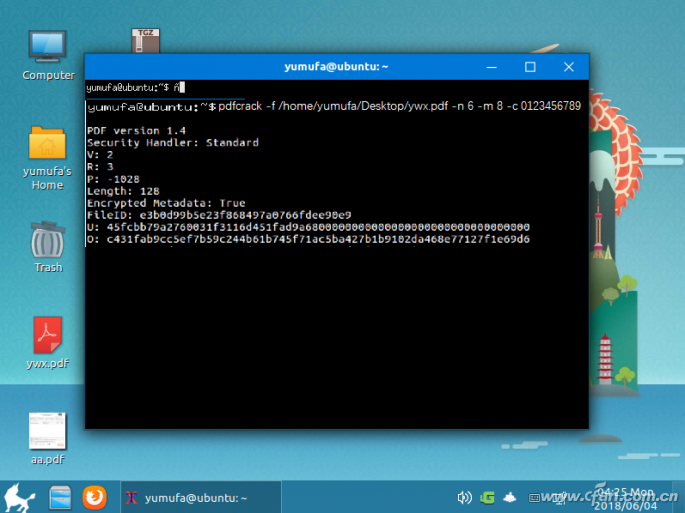Click the TGZ archive icon on desktop
This screenshot has width=685, height=513.
coord(146,40)
